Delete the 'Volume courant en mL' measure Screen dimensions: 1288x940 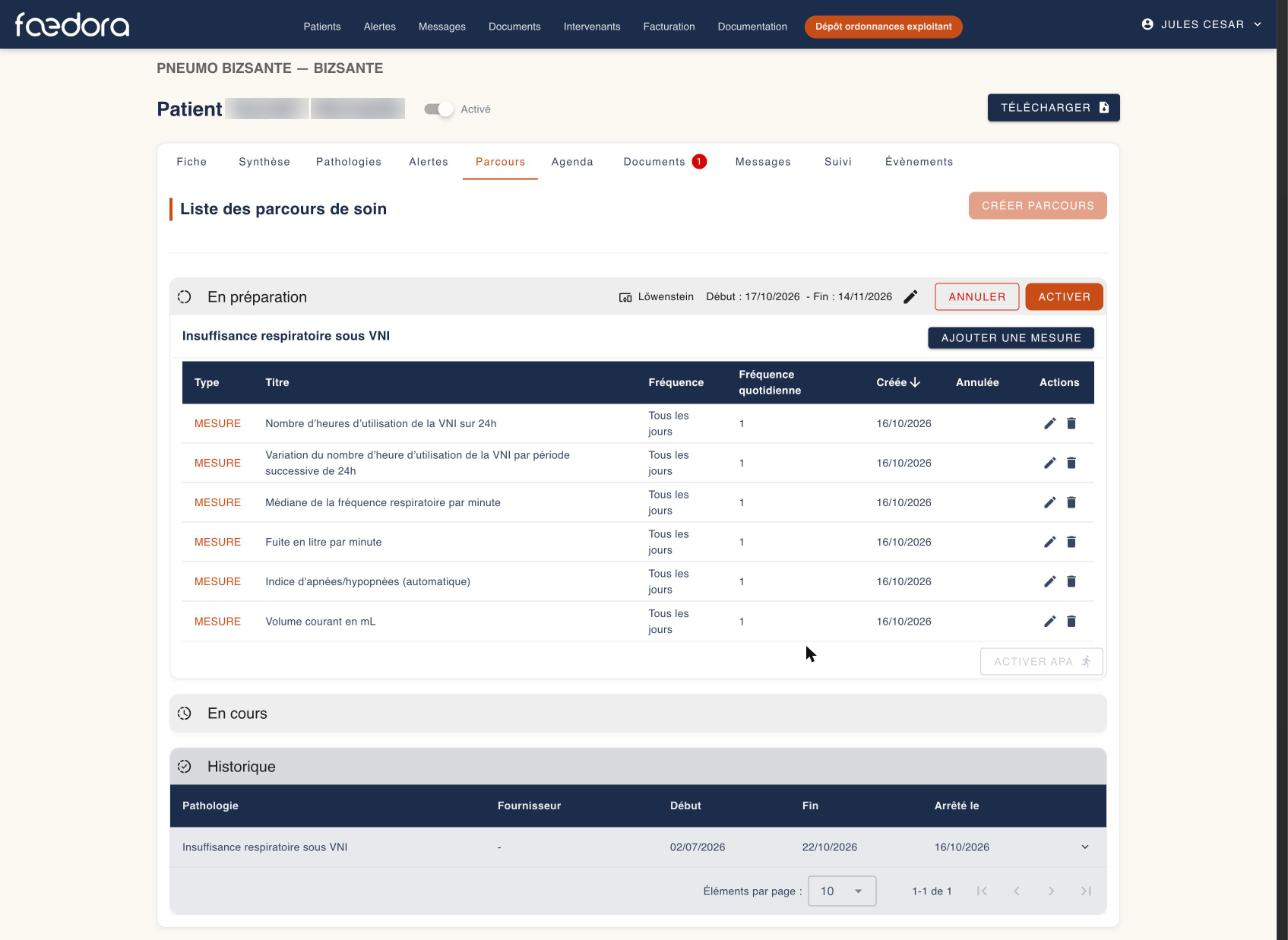click(1071, 621)
